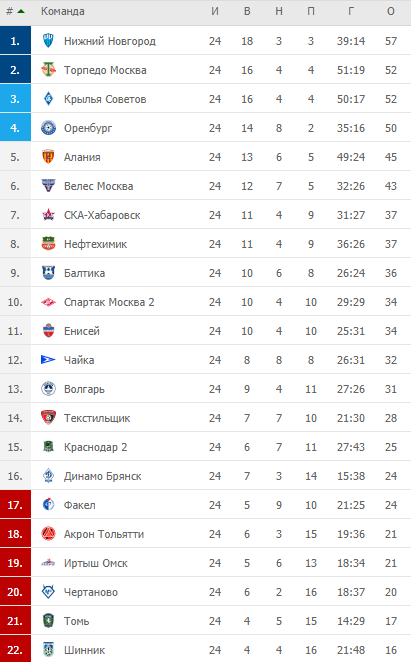This screenshot has width=411, height=662.
Task: Click the Чертаново club crest icon
Action: [x=49, y=592]
